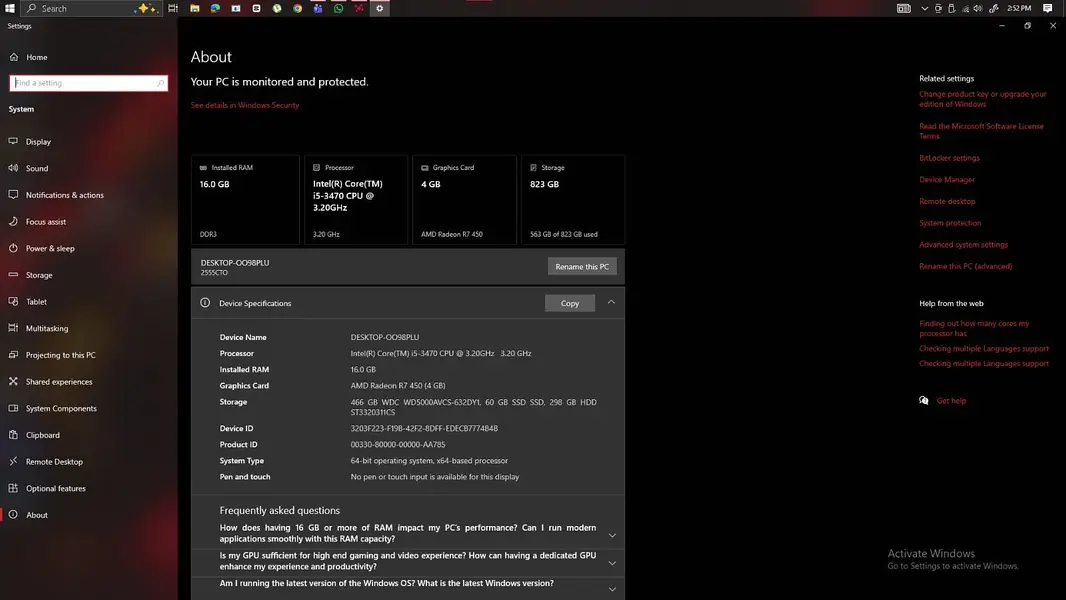
Task: Open the Optional features grid icon
Action: click(x=13, y=488)
